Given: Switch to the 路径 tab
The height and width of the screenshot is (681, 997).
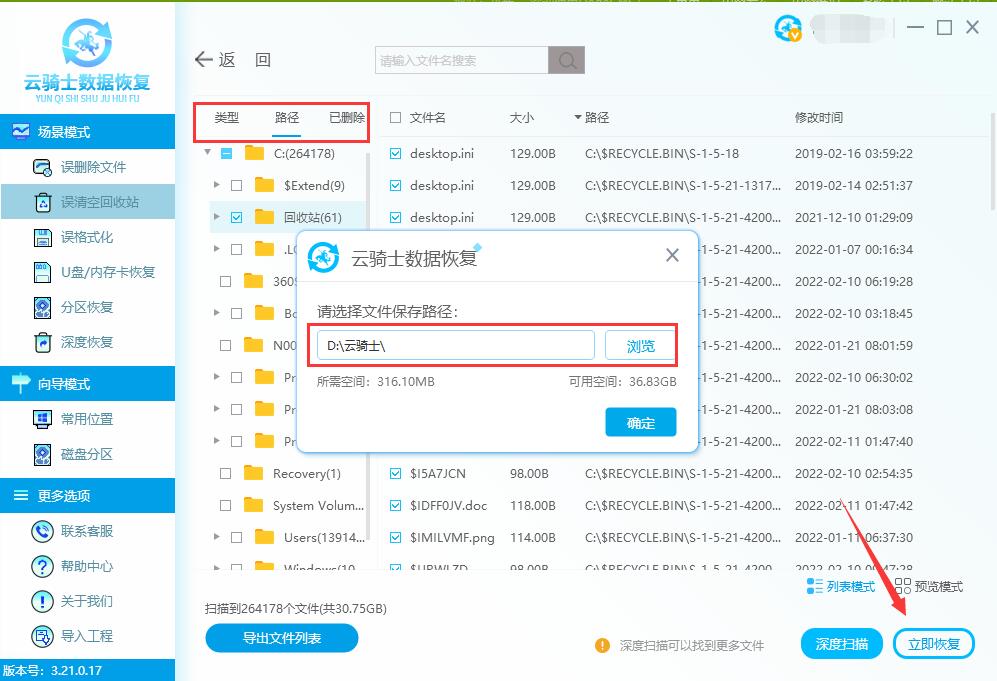Looking at the screenshot, I should (x=287, y=118).
